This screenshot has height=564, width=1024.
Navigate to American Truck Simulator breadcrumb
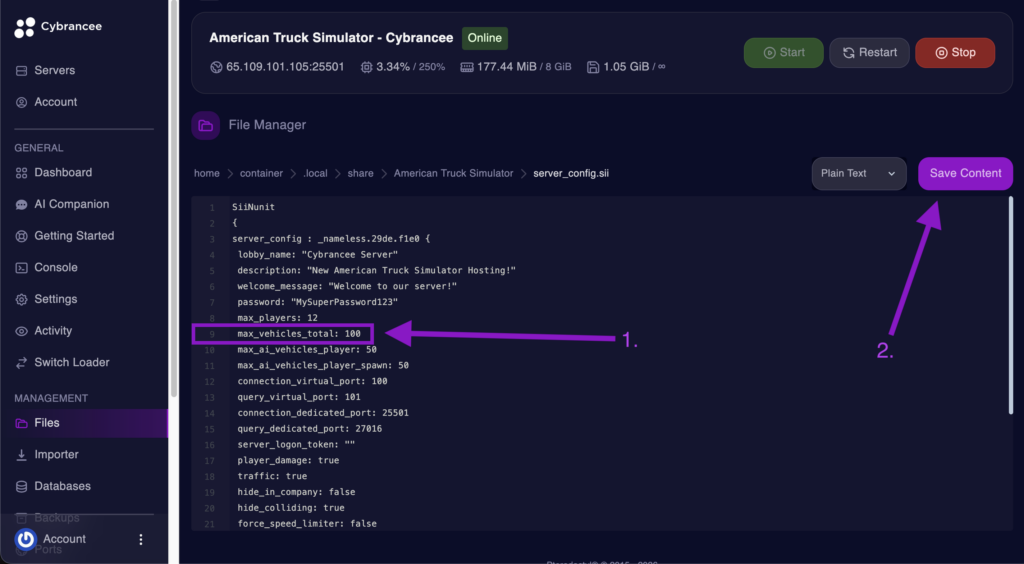point(453,174)
